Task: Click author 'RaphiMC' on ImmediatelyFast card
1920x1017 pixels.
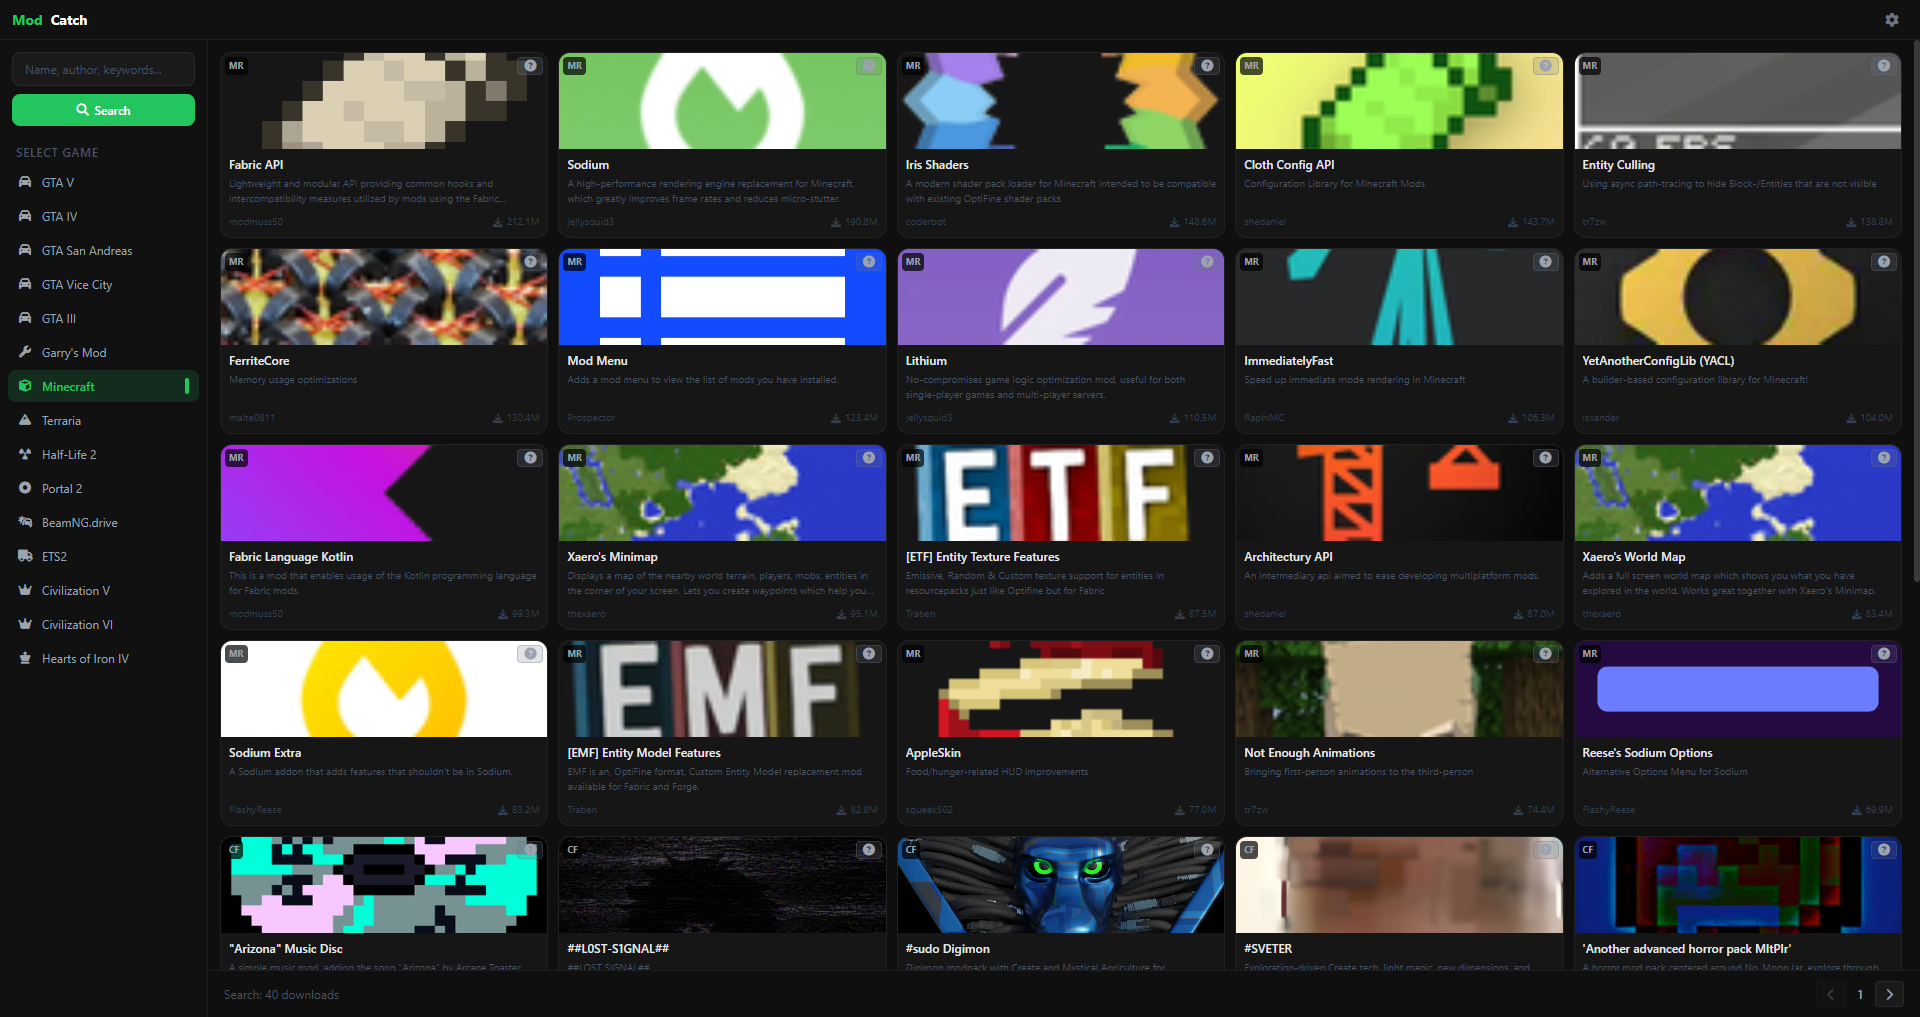Action: (x=1264, y=418)
